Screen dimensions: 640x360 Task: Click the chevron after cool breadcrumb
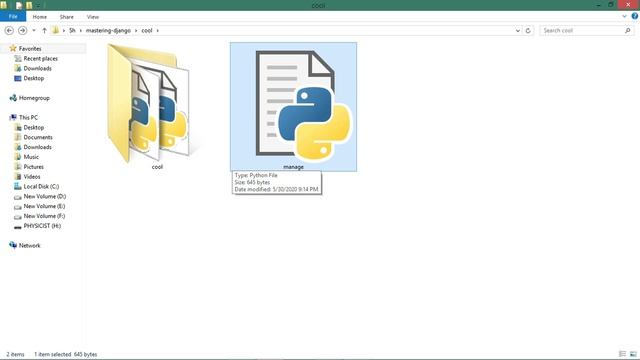coord(158,31)
